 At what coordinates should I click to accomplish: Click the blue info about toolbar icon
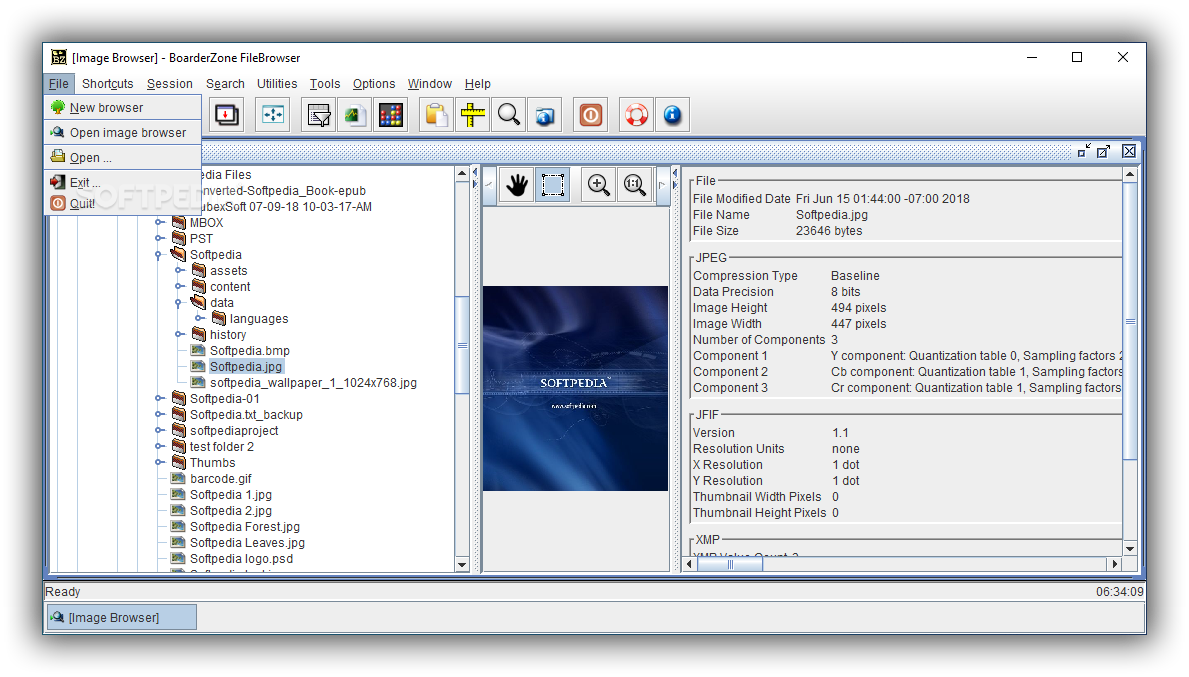coord(672,115)
